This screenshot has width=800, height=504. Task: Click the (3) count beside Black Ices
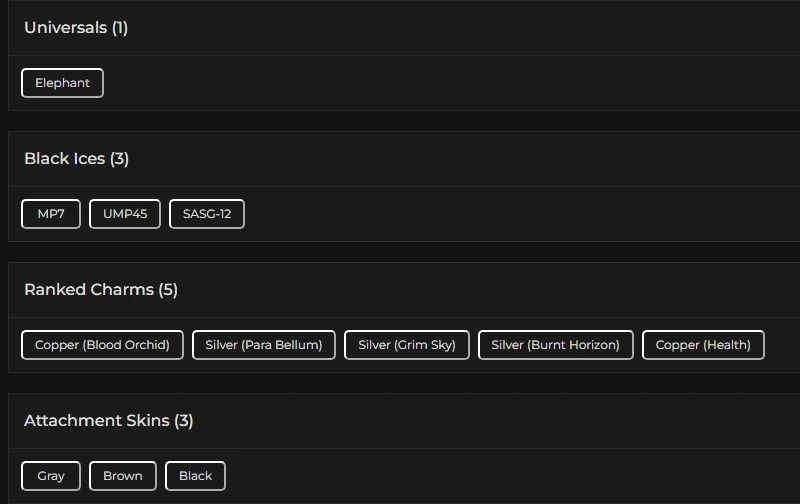(x=120, y=159)
